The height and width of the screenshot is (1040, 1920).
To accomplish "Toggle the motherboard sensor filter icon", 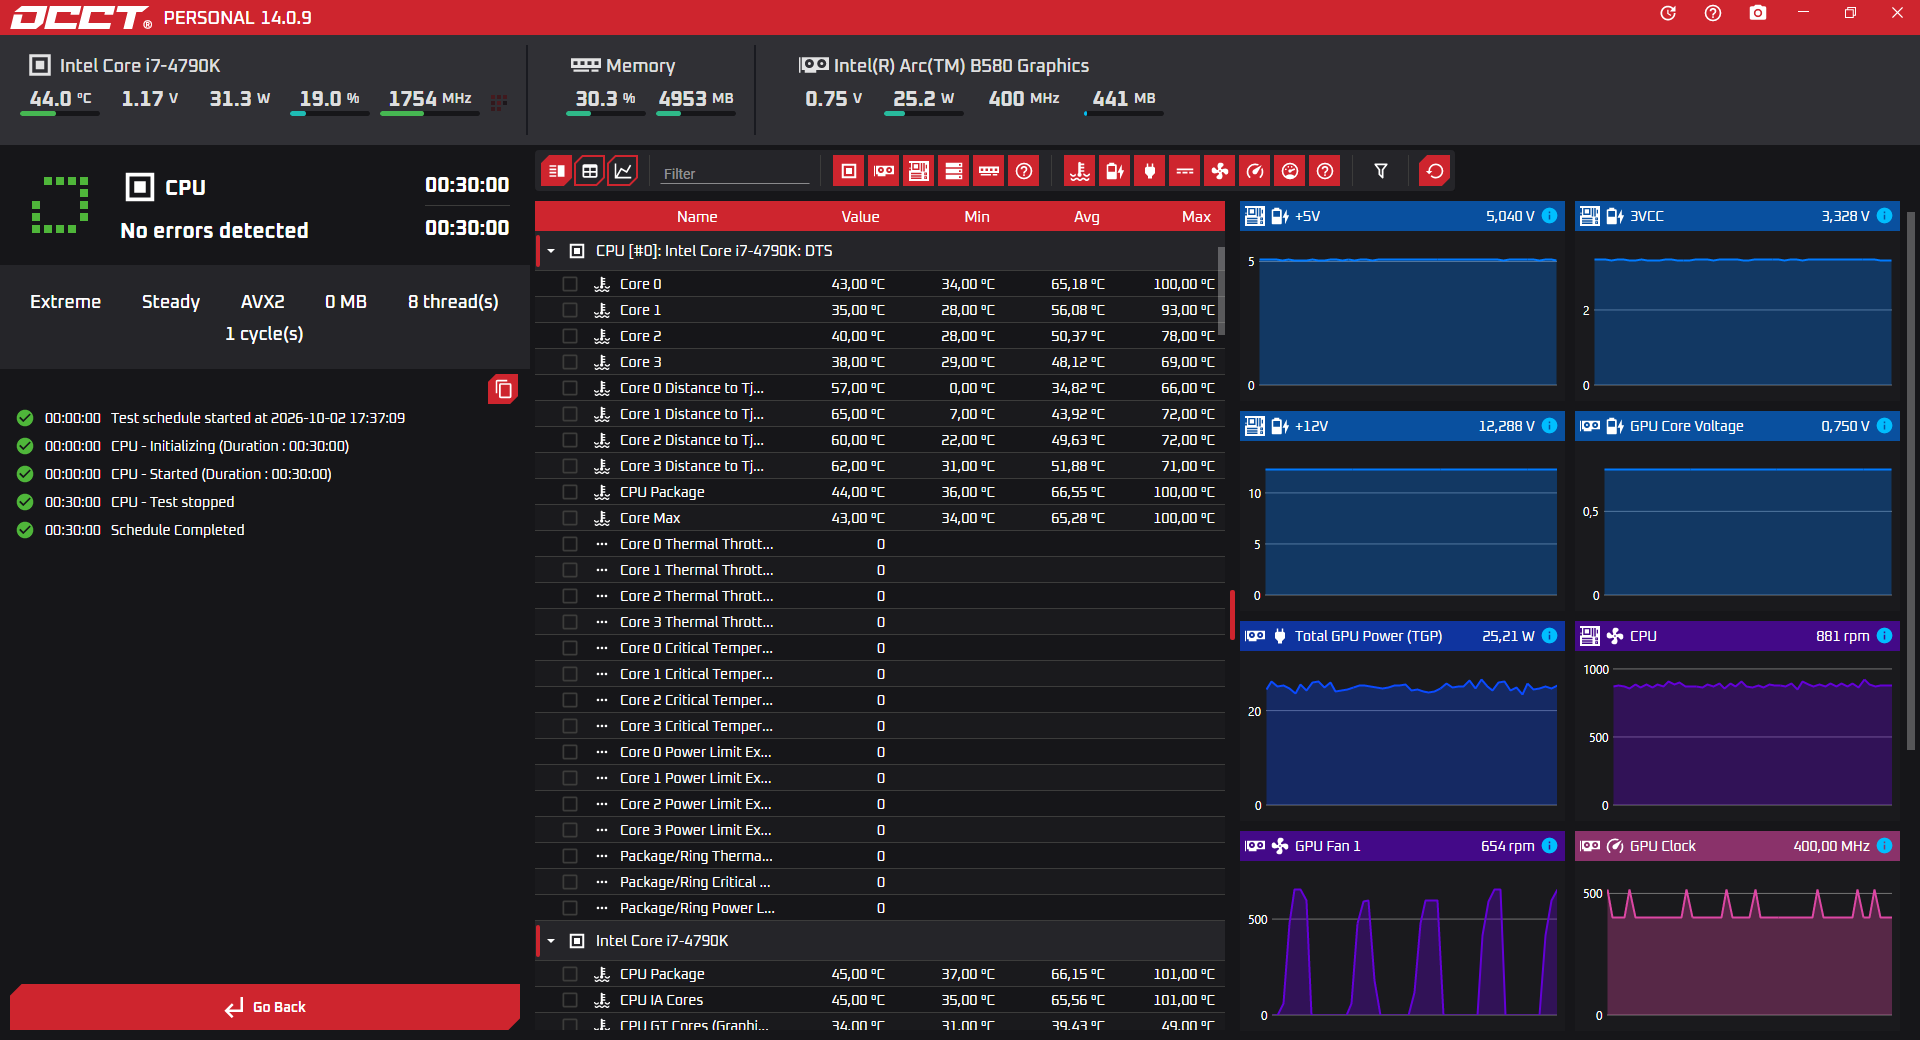I will coord(919,171).
